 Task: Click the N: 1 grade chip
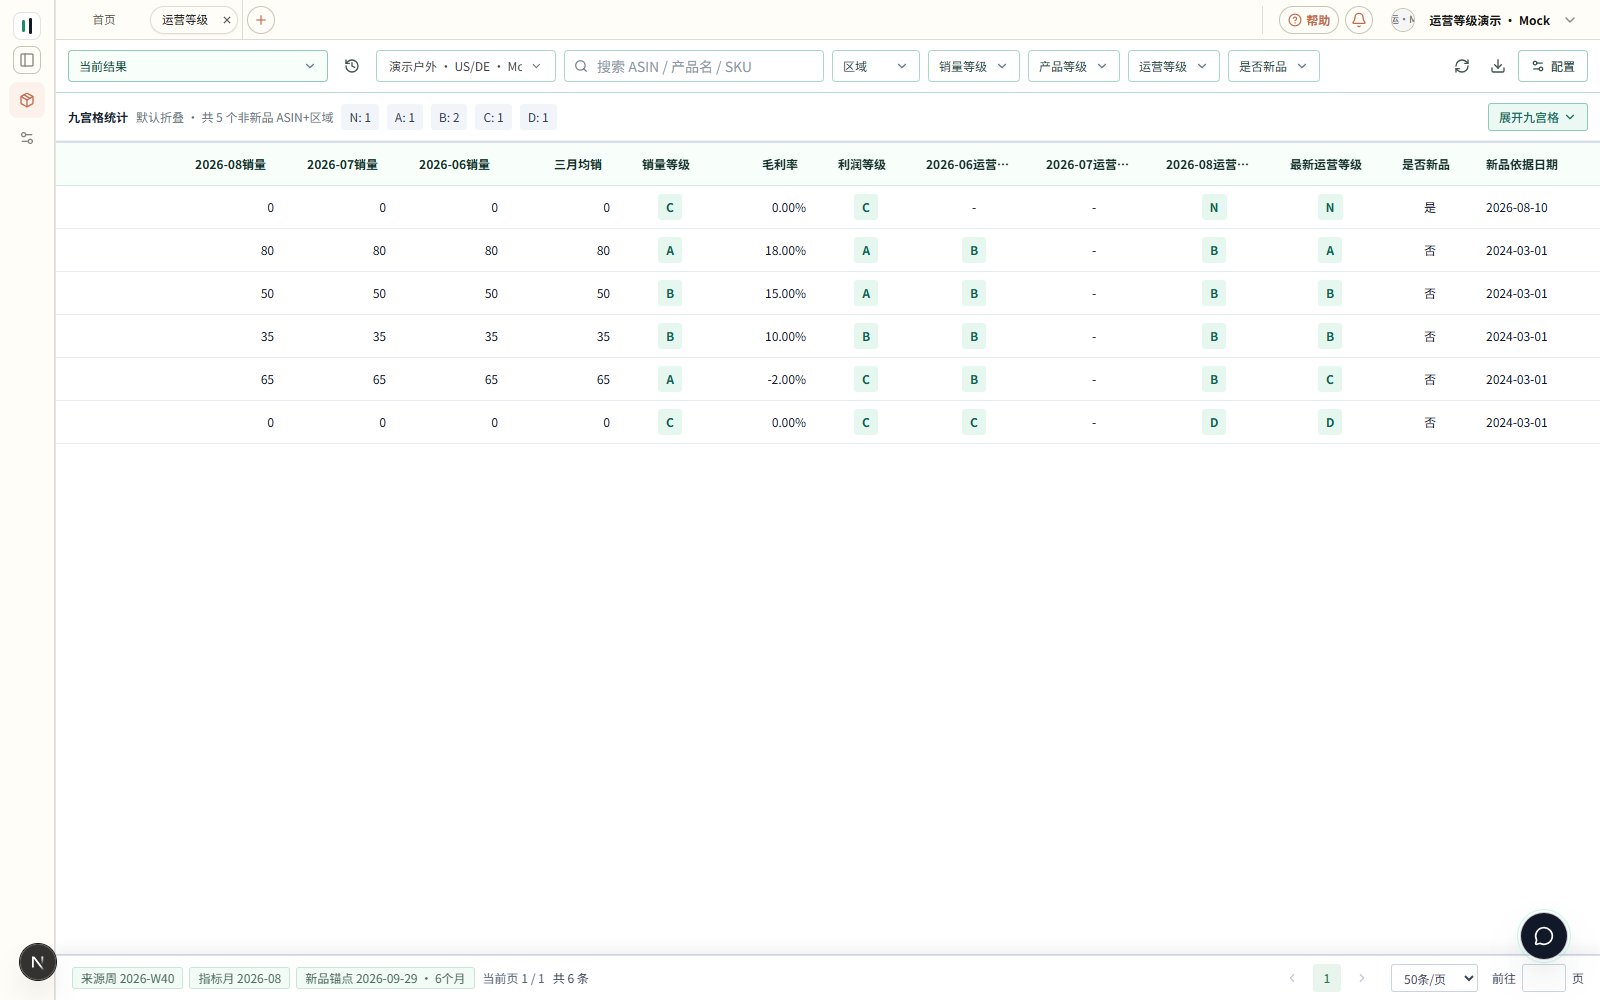(360, 117)
